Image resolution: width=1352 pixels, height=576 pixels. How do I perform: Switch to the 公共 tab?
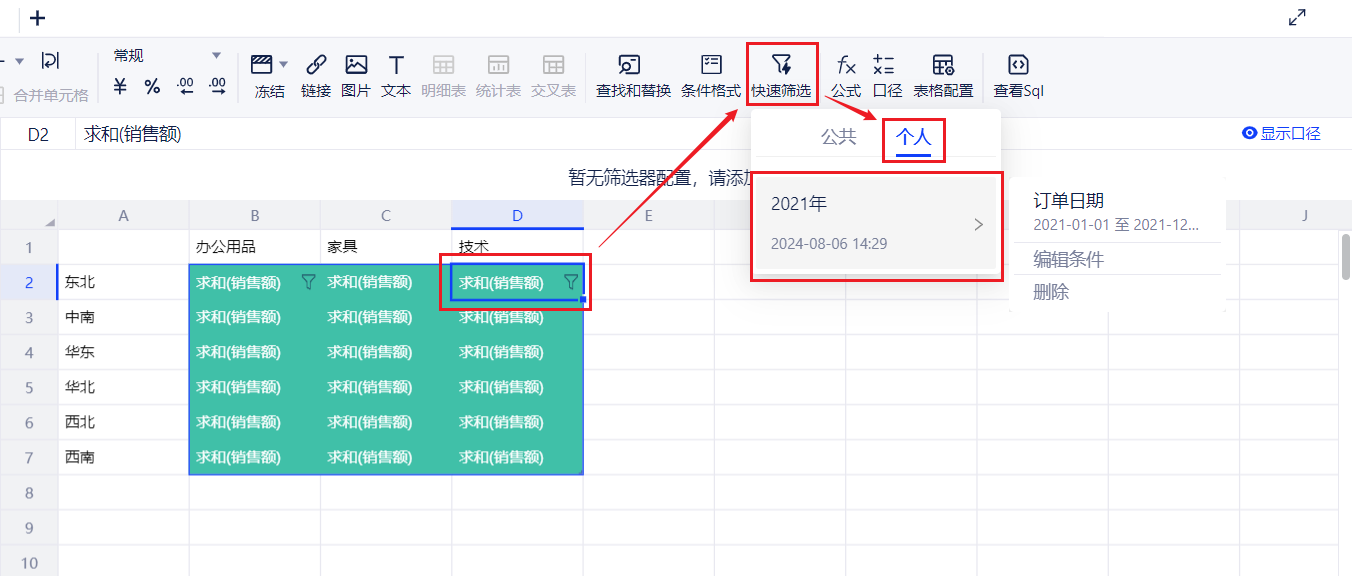[x=838, y=138]
